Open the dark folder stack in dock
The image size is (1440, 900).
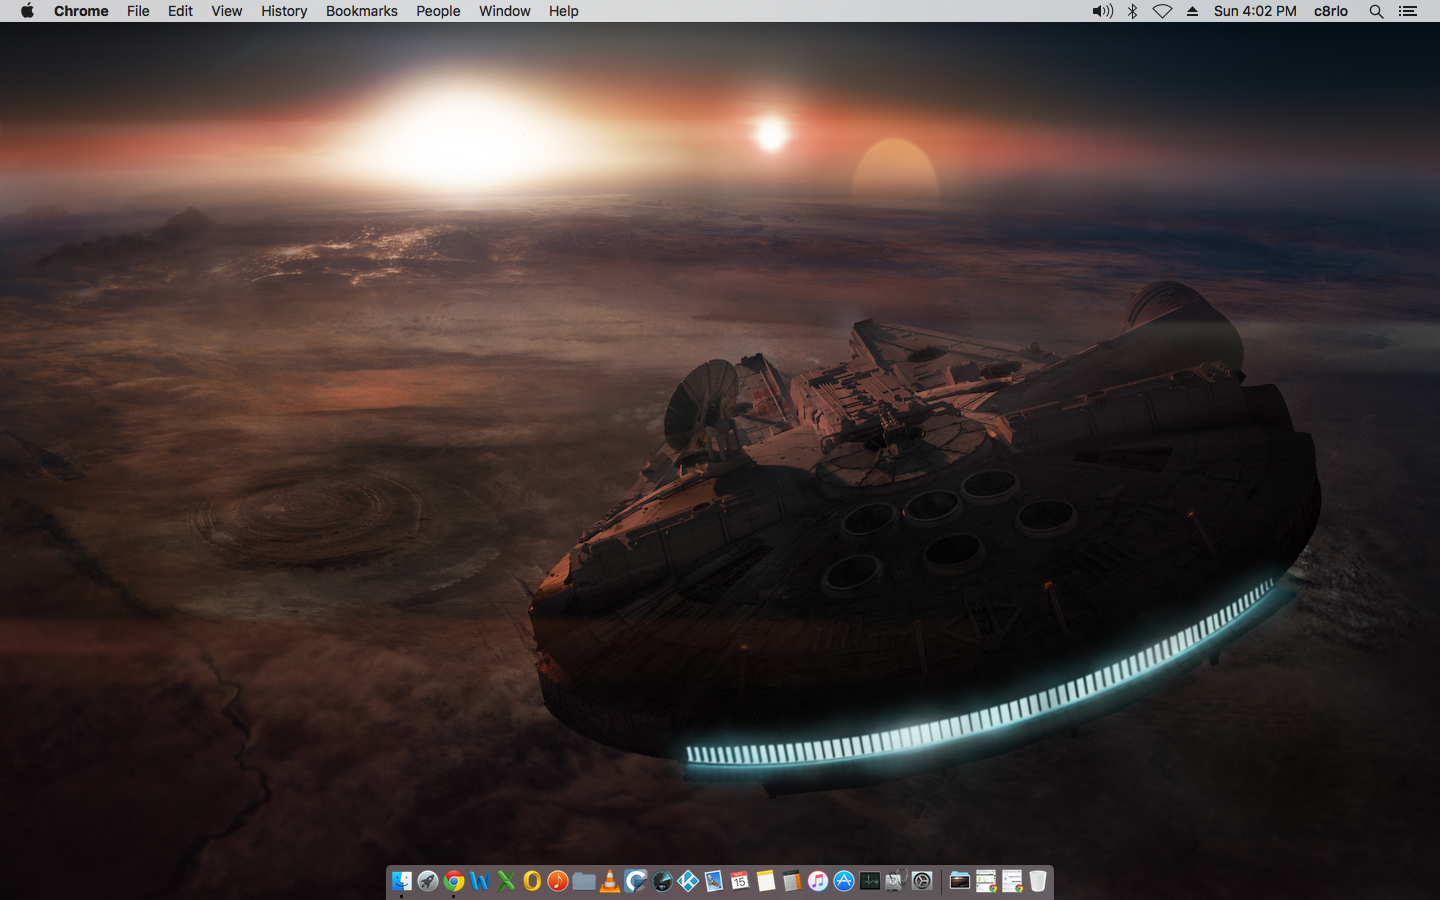pyautogui.click(x=960, y=881)
